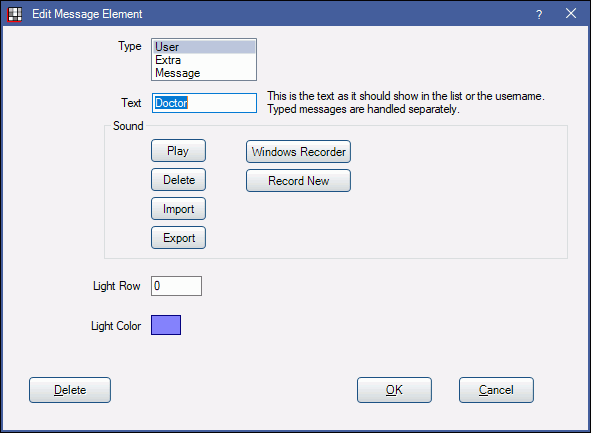The height and width of the screenshot is (433, 593).
Task: Click the Text description help label
Action: click(x=406, y=102)
